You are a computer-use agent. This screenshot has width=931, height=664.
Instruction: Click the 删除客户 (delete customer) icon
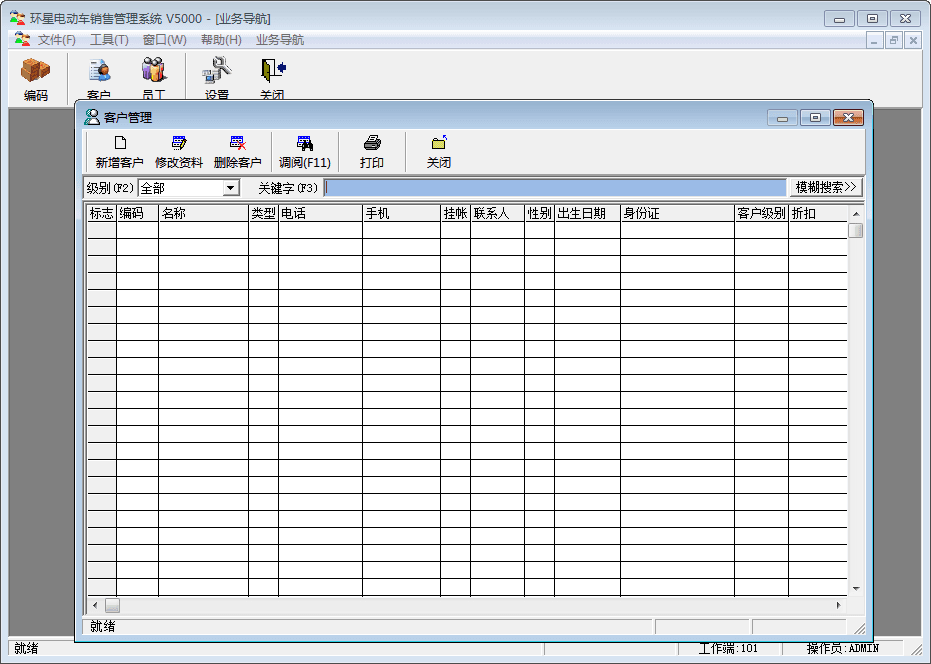[x=237, y=144]
